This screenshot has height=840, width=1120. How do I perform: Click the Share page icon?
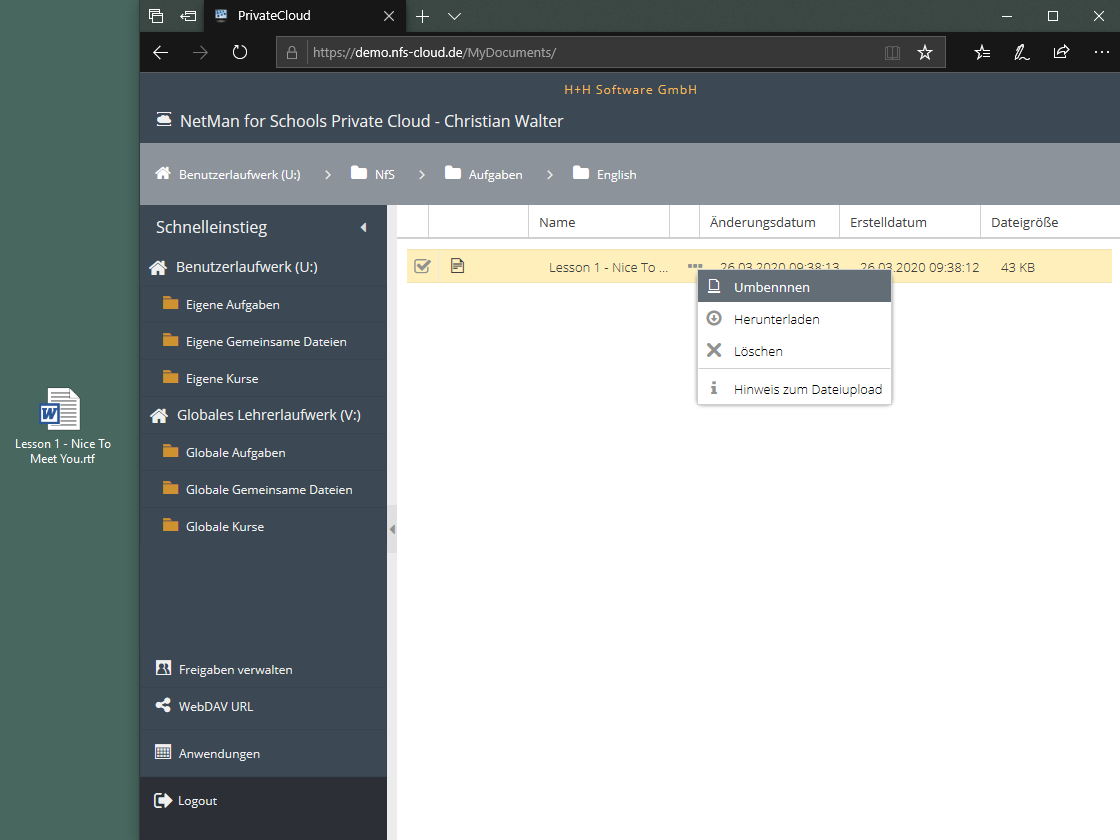click(1061, 52)
